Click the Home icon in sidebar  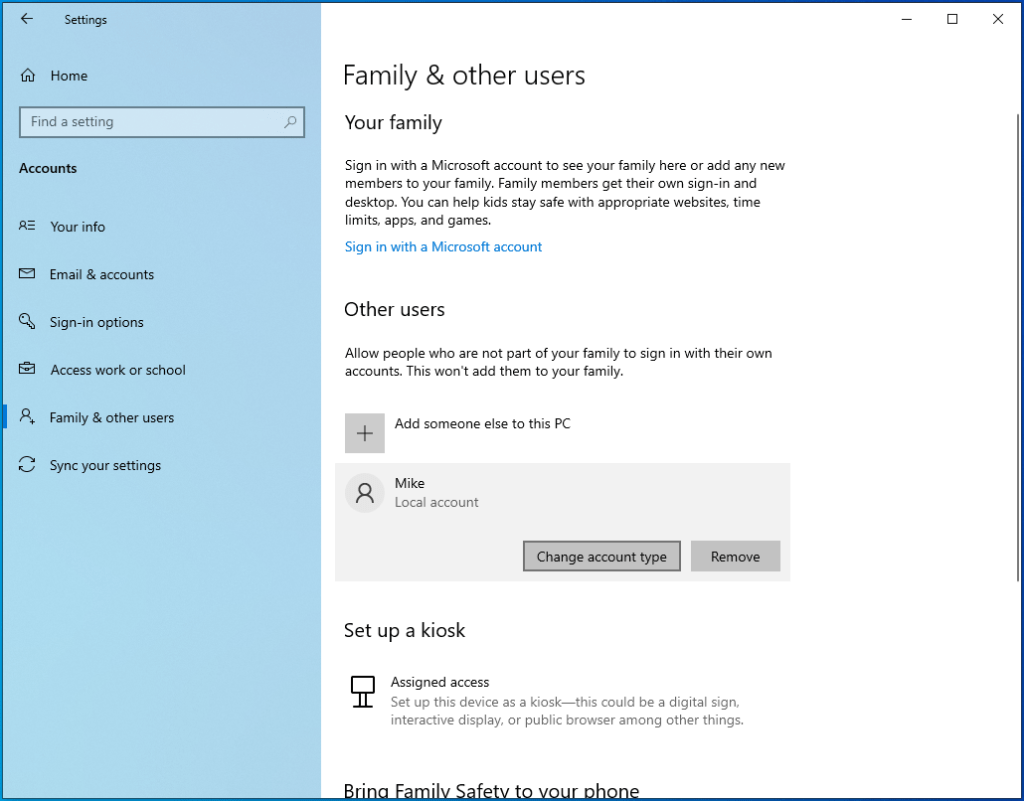pos(27,75)
